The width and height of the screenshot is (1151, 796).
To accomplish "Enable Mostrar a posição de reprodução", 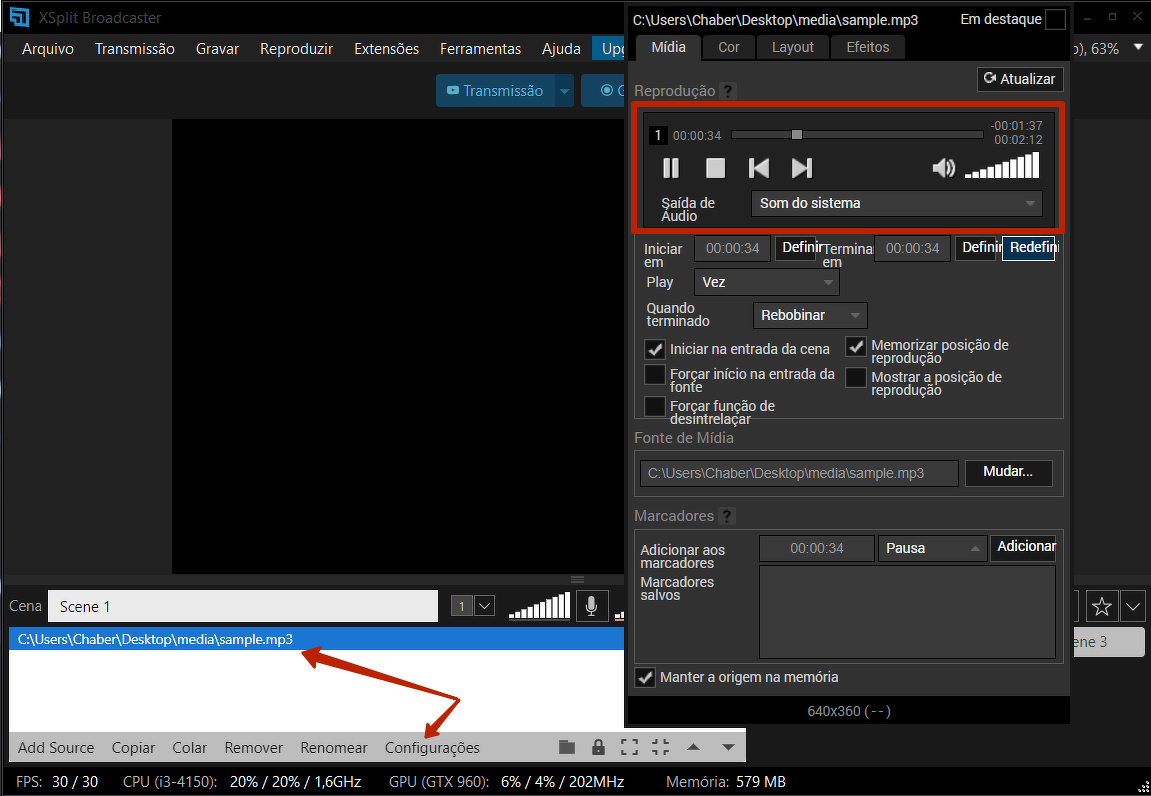I will [856, 378].
